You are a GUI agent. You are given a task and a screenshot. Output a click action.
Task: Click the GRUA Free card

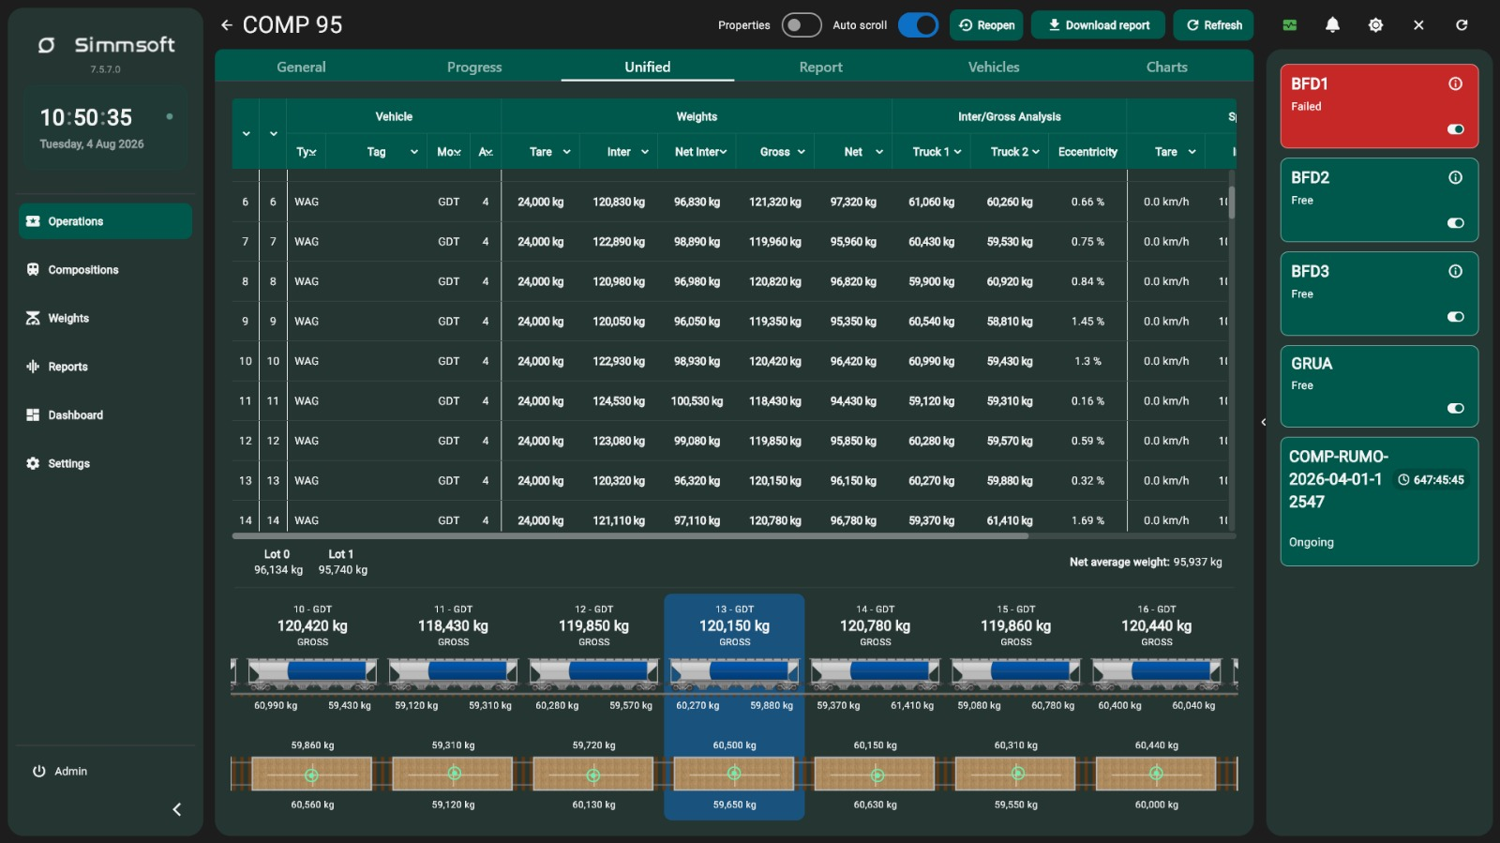[1379, 386]
